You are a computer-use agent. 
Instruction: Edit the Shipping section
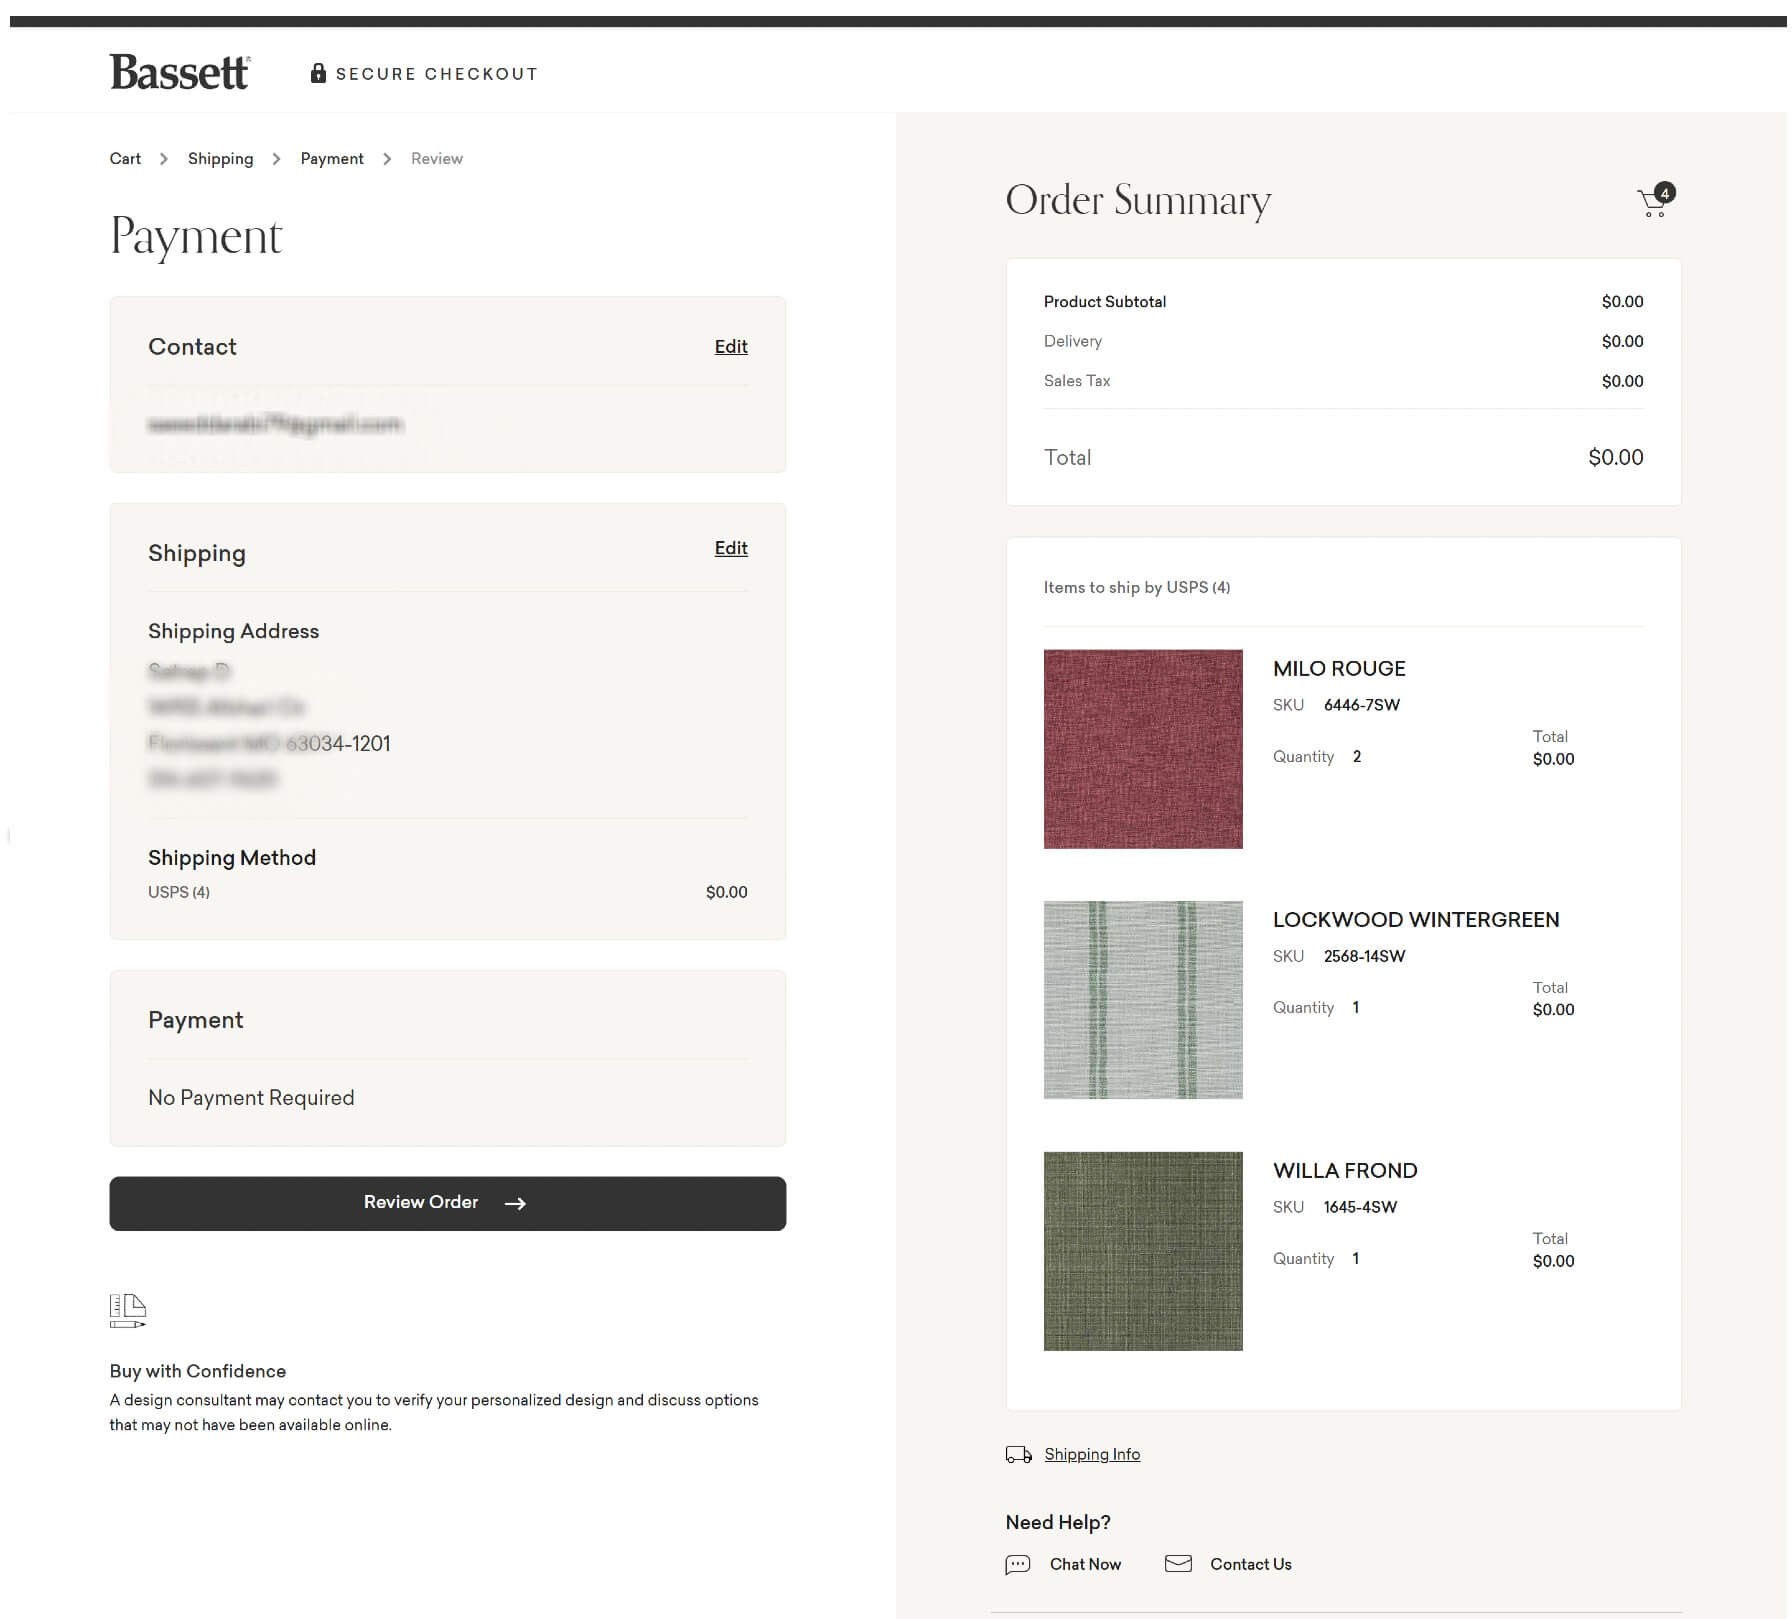(x=731, y=548)
